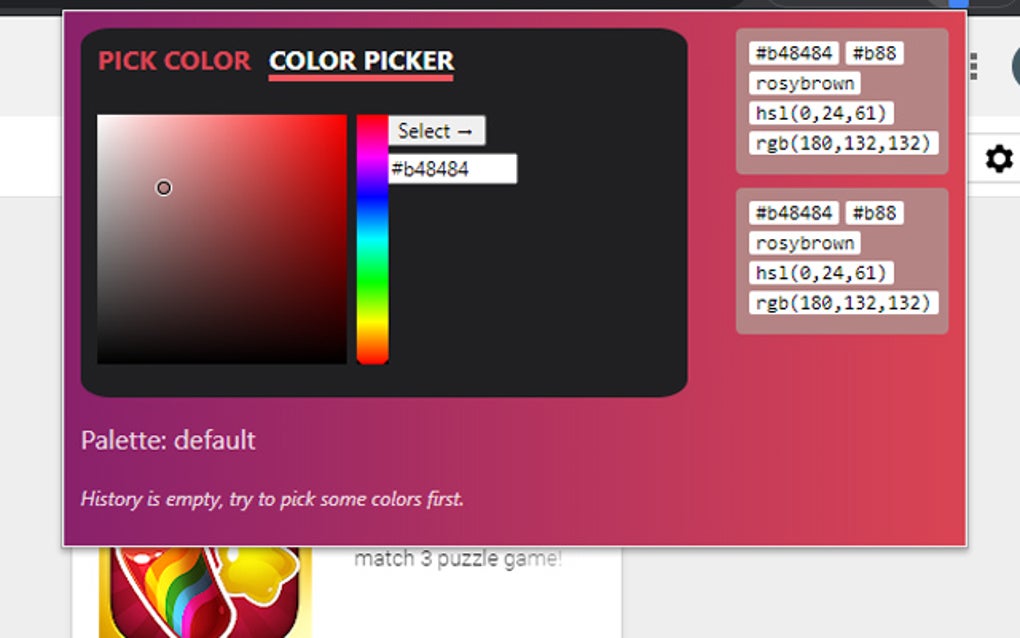The image size is (1020, 638).
Task: Copy the hsl(0,24,61) value chip
Action: point(818,113)
